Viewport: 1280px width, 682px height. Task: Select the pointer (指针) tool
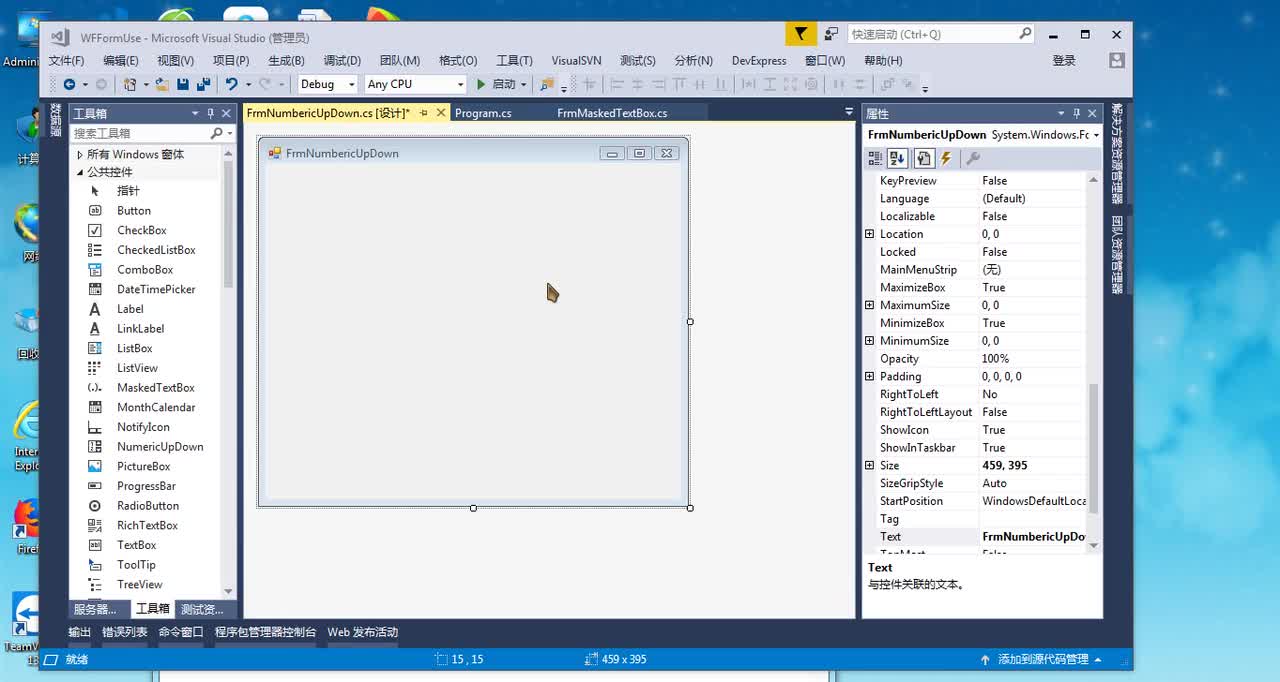coord(128,191)
